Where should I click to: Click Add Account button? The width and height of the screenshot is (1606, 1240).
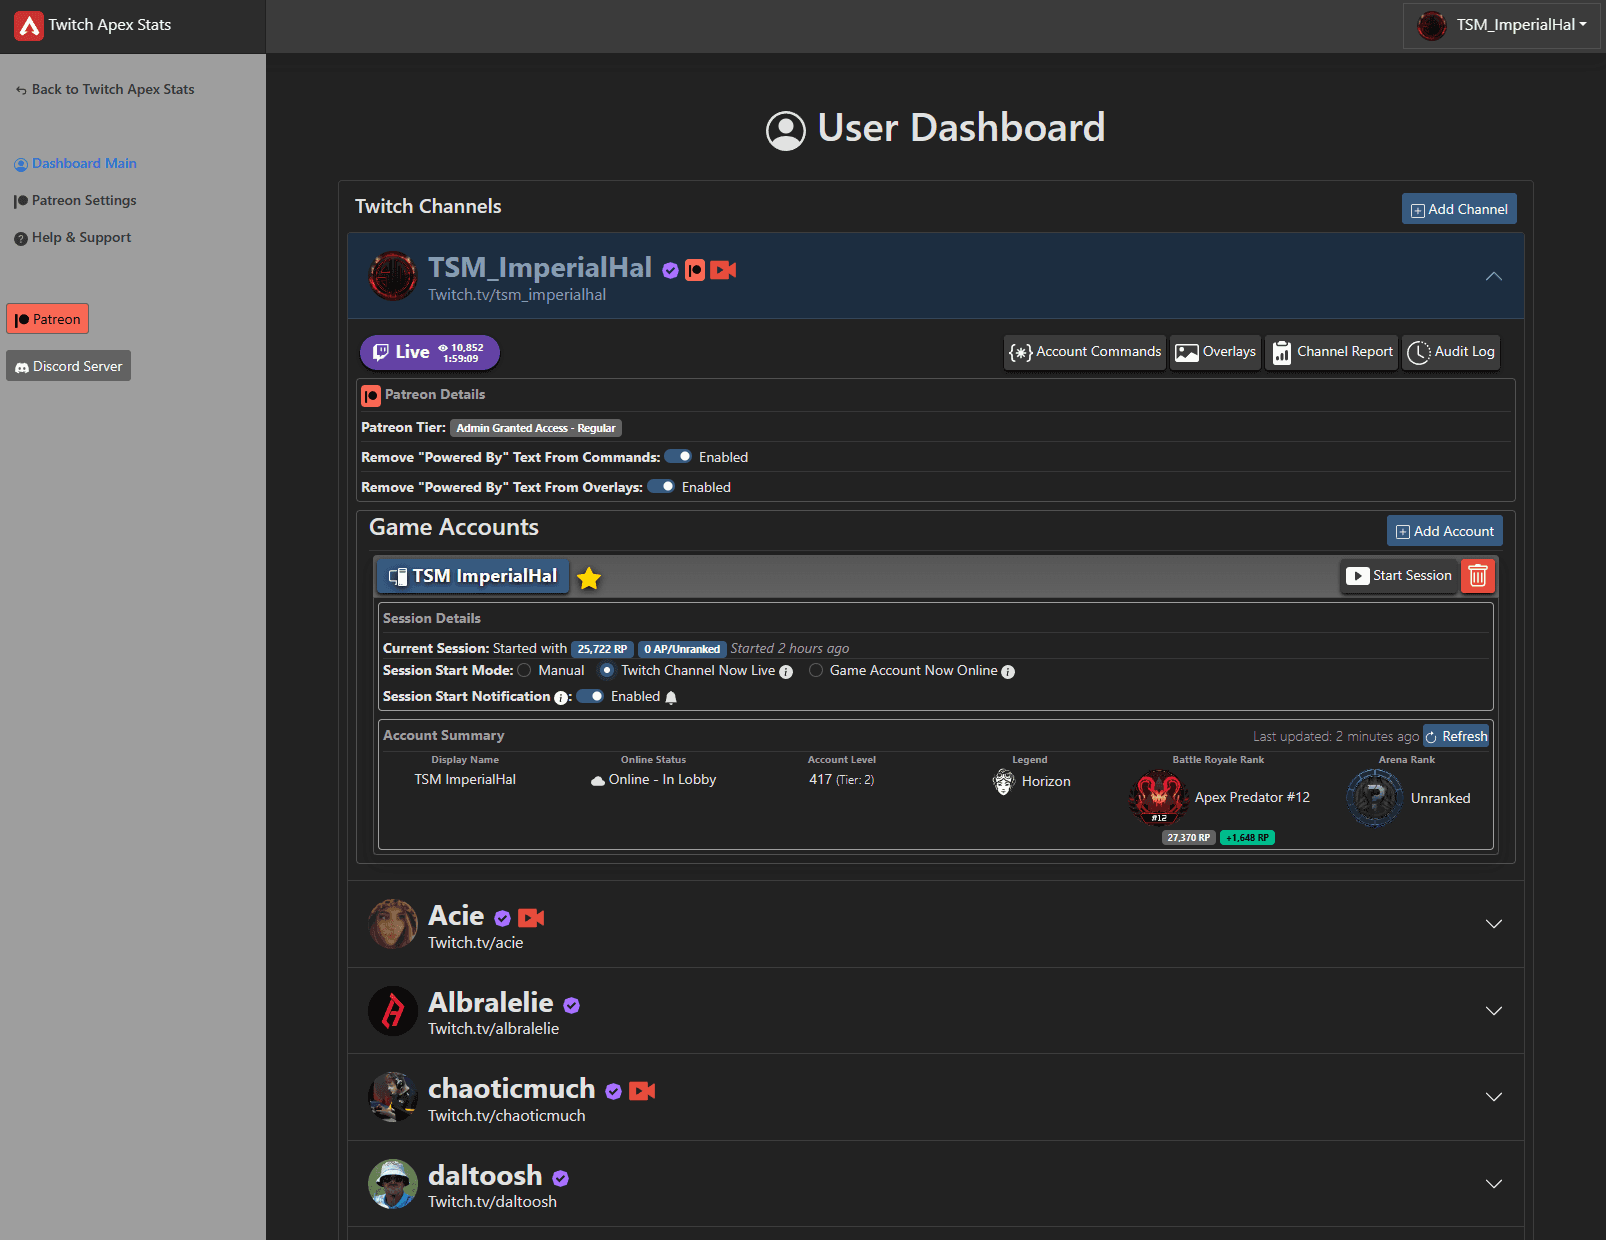[x=1445, y=531]
